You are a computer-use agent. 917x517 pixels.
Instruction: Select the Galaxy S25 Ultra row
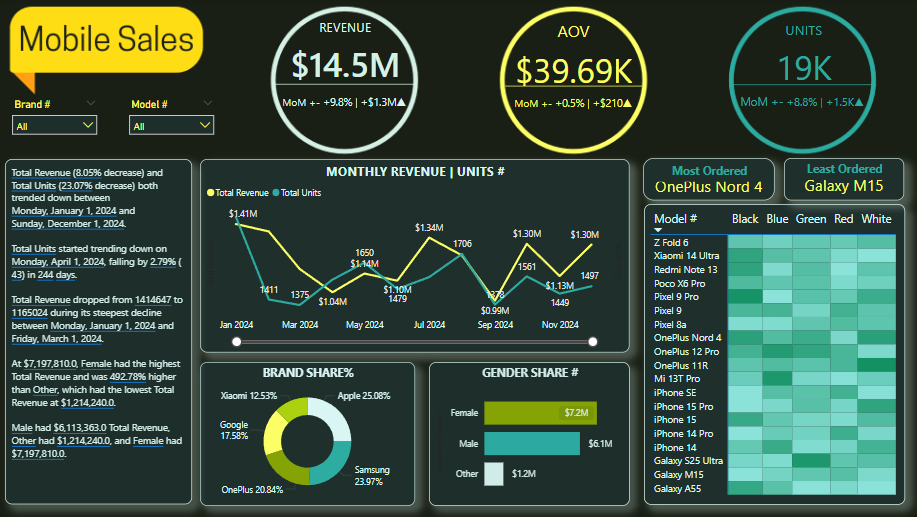coord(774,460)
